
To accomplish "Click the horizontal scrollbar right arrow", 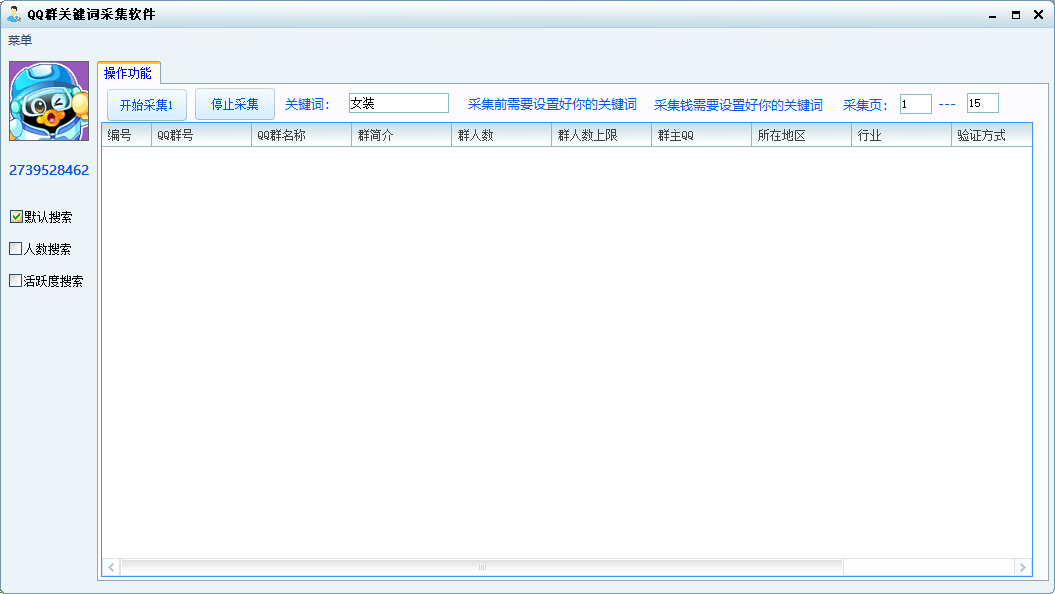I will pyautogui.click(x=1022, y=567).
